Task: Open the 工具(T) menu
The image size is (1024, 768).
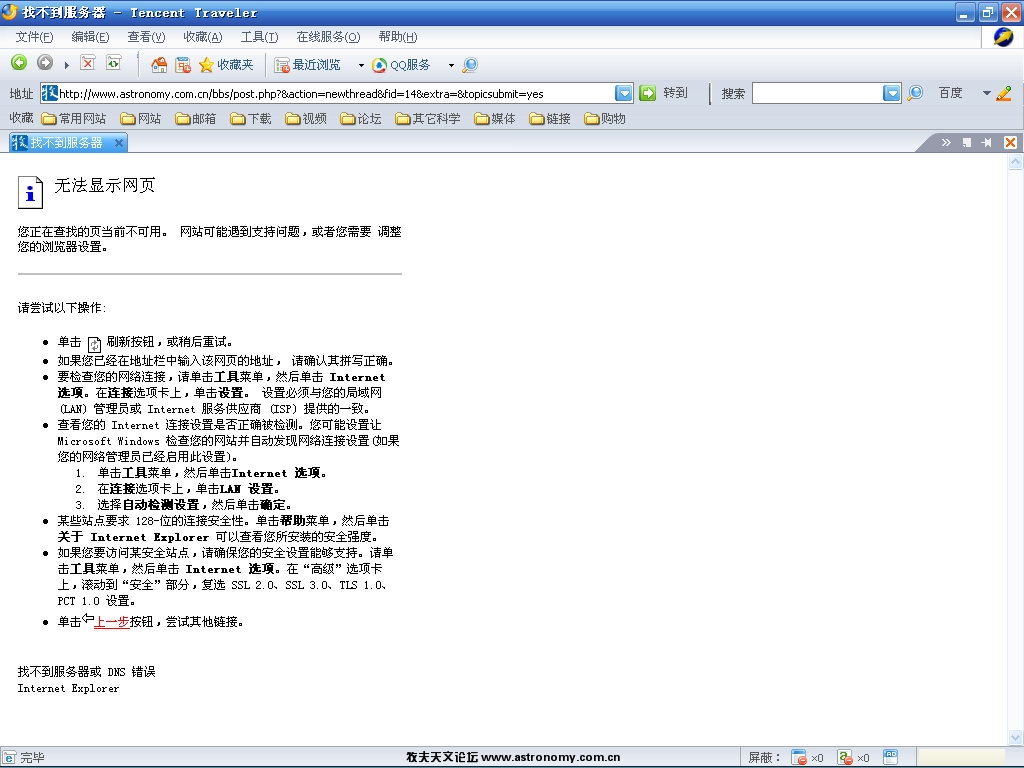Action: coord(259,37)
